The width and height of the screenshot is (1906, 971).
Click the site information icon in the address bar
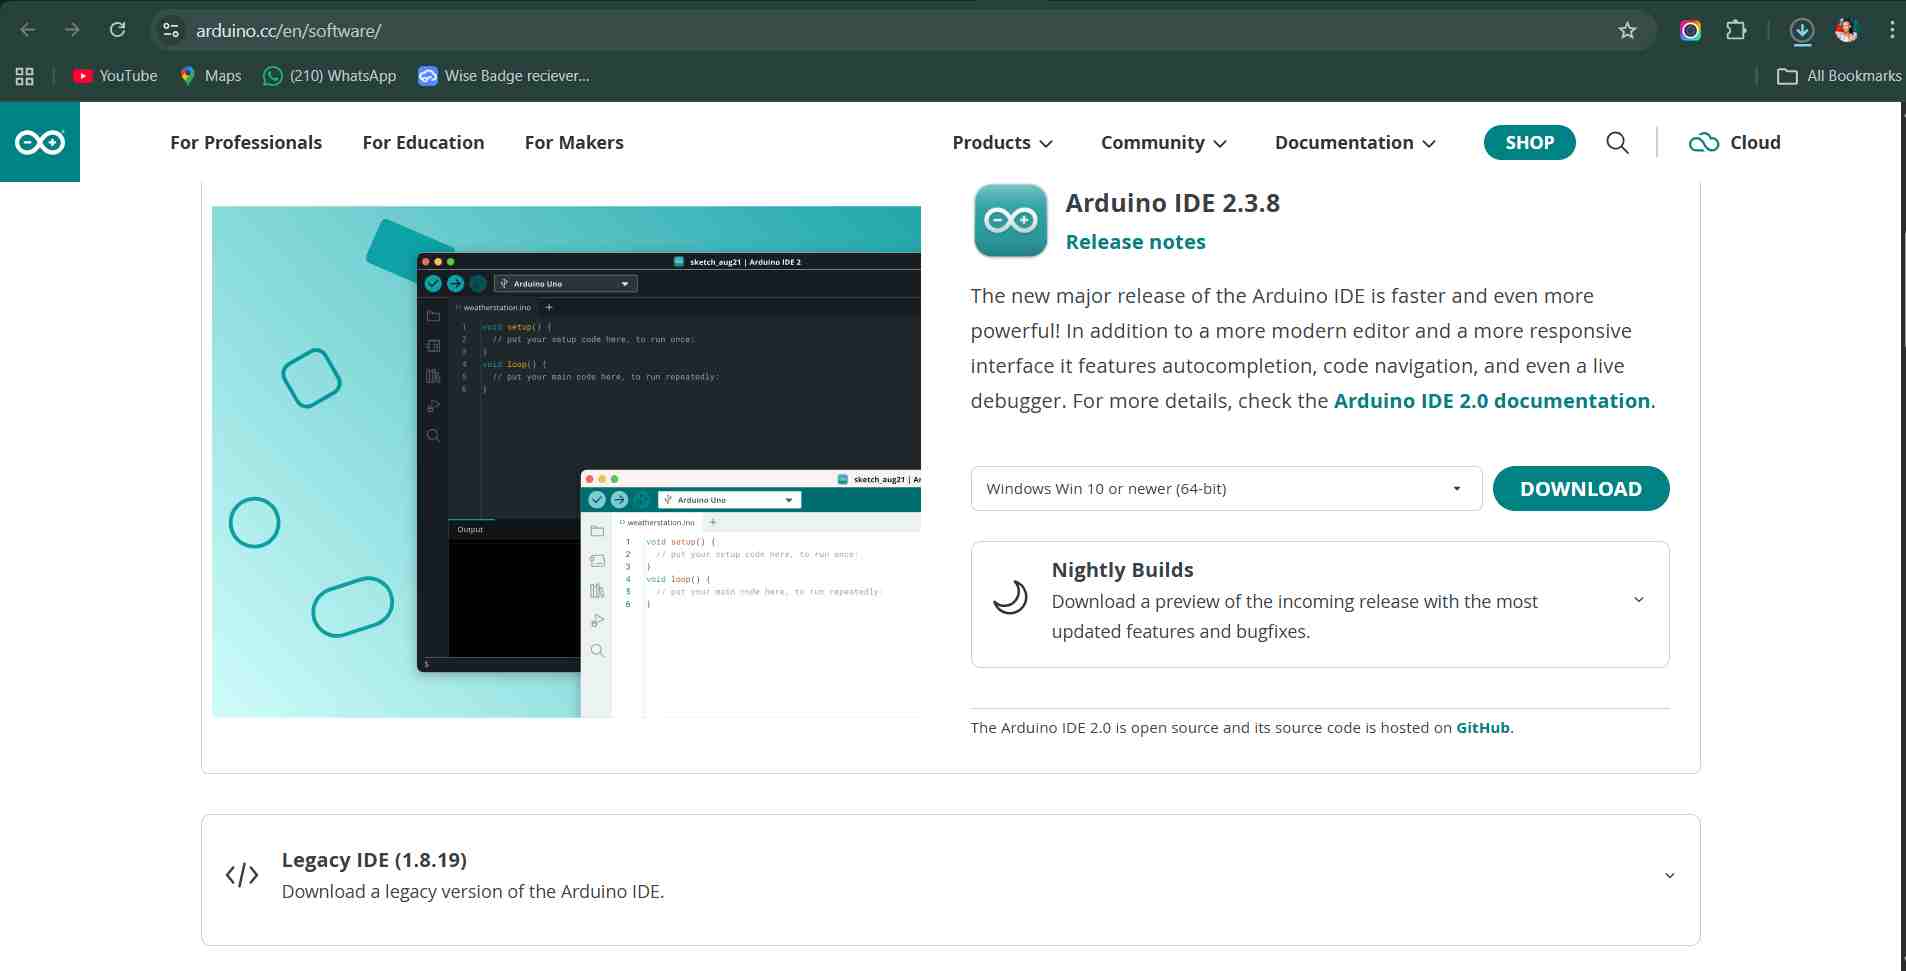[171, 30]
